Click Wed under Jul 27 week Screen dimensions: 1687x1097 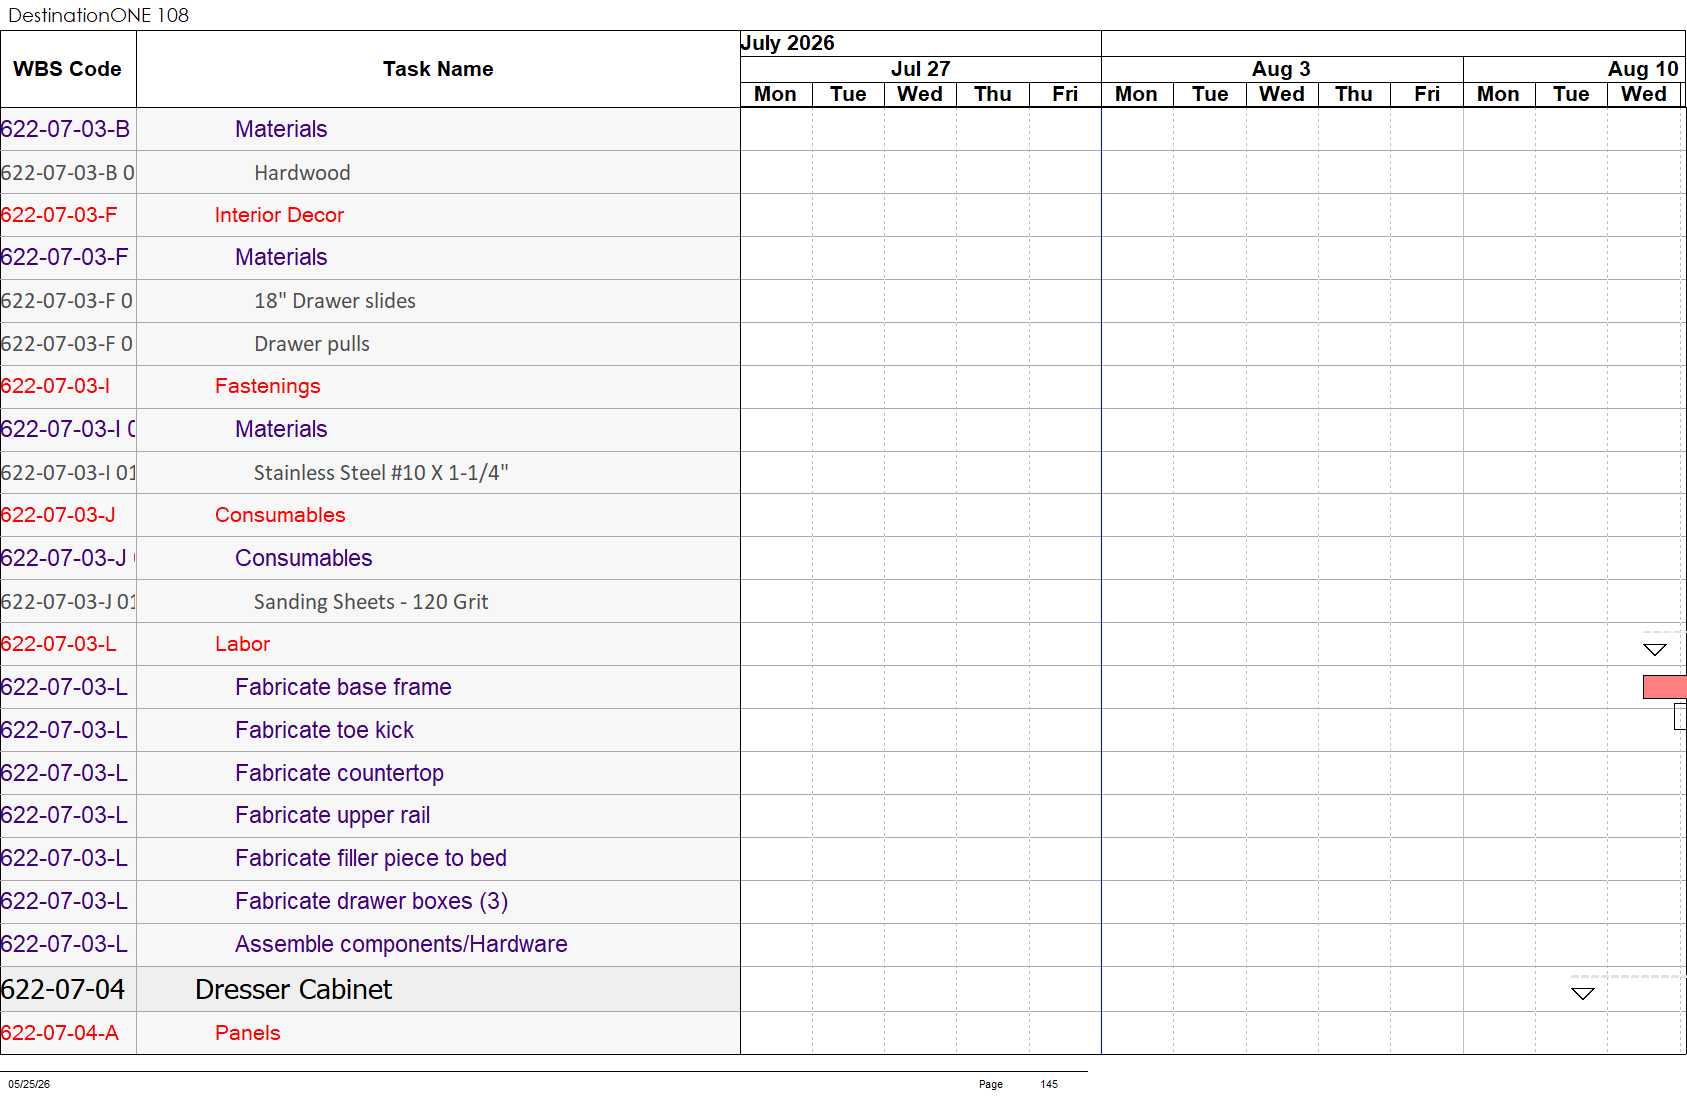(x=920, y=94)
